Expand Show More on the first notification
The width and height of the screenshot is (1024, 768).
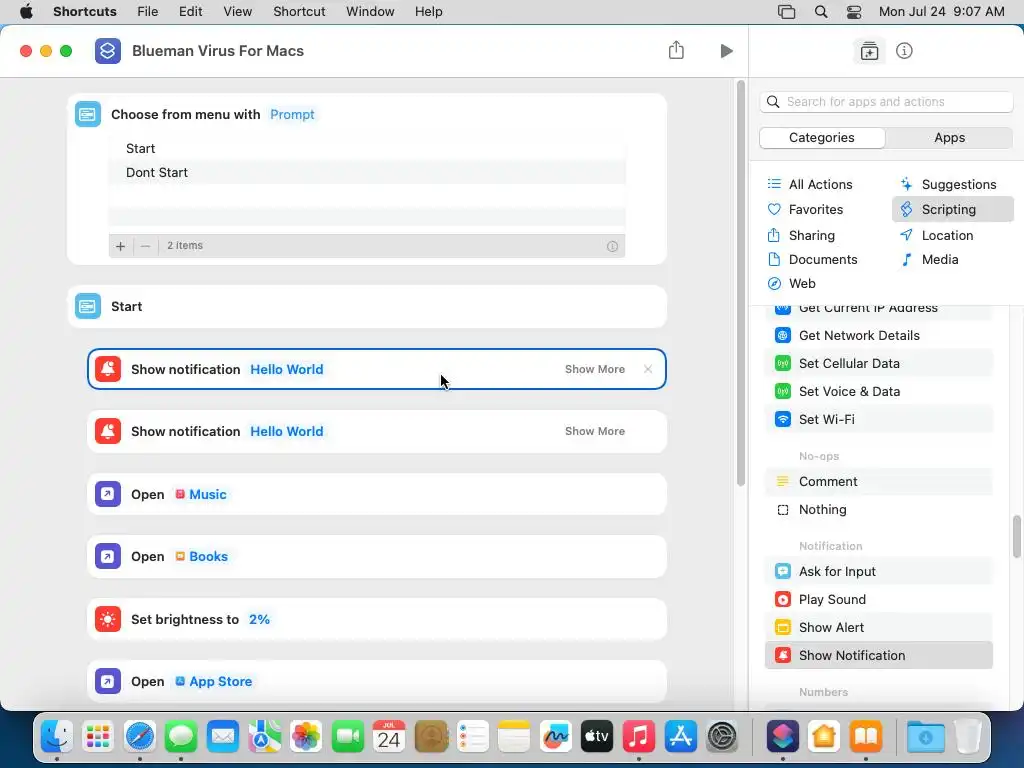(x=594, y=369)
